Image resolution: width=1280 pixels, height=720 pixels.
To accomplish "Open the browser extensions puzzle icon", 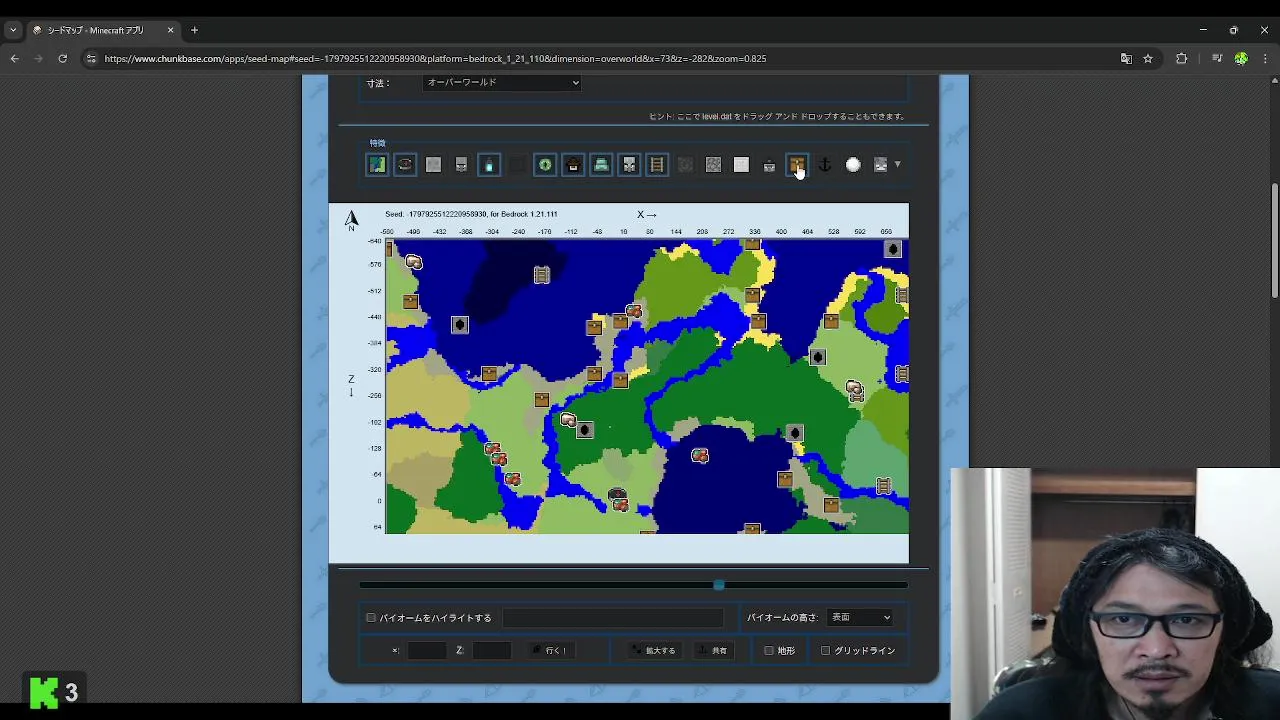I will 1181,59.
